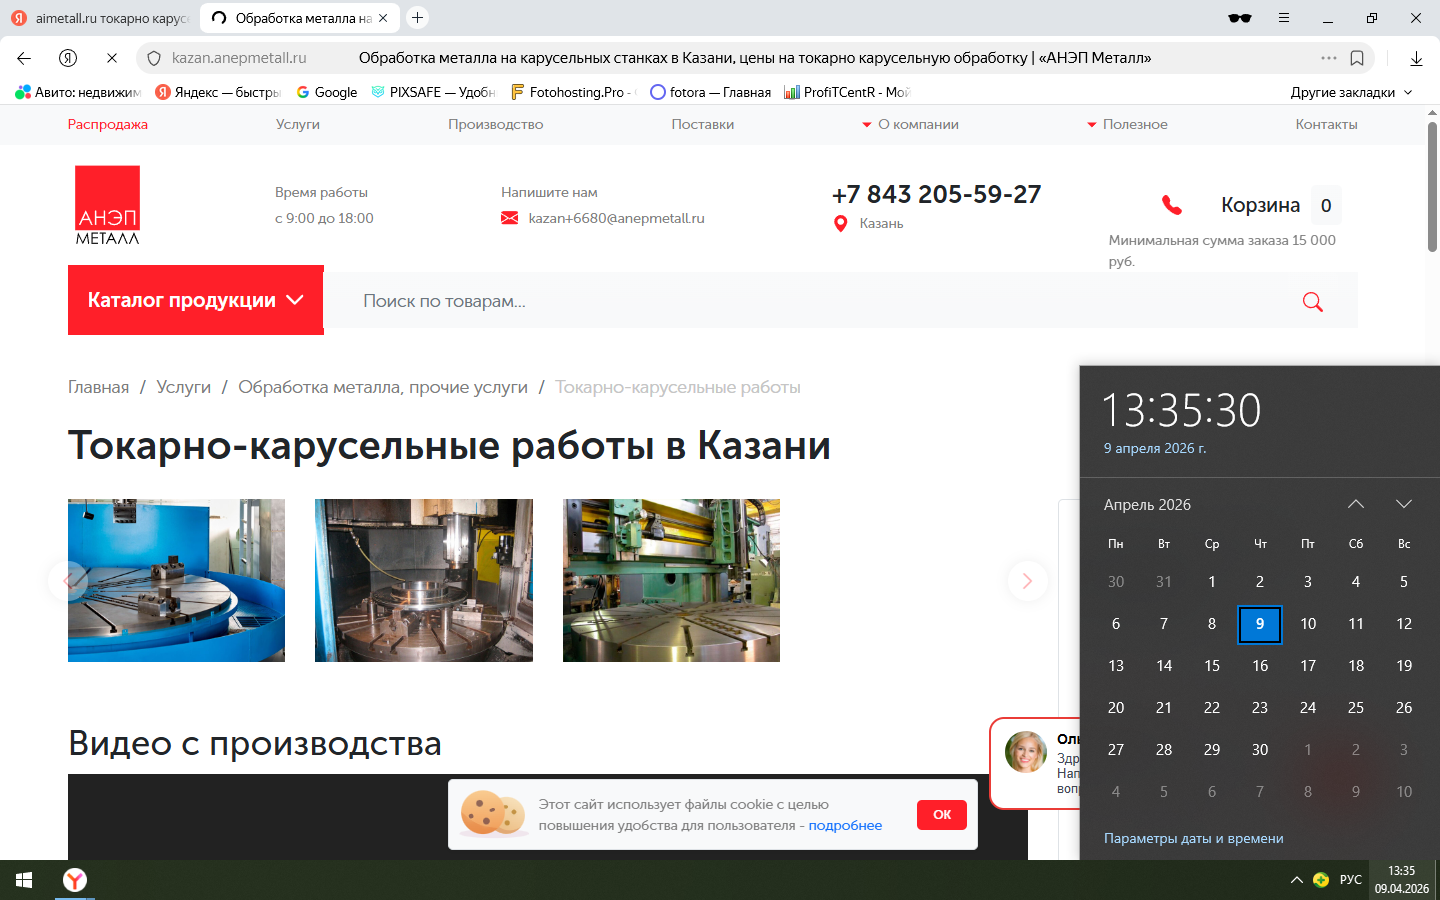1440x900 pixels.
Task: Toggle incognito mask icon in title bar
Action: pyautogui.click(x=1240, y=18)
